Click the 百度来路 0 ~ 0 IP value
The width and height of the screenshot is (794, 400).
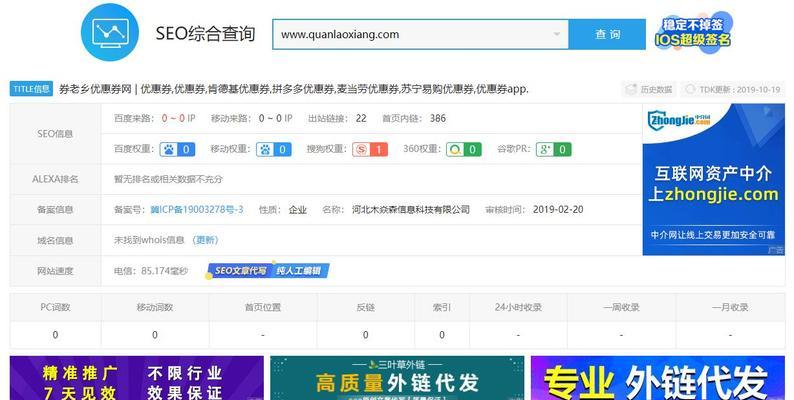pos(178,118)
